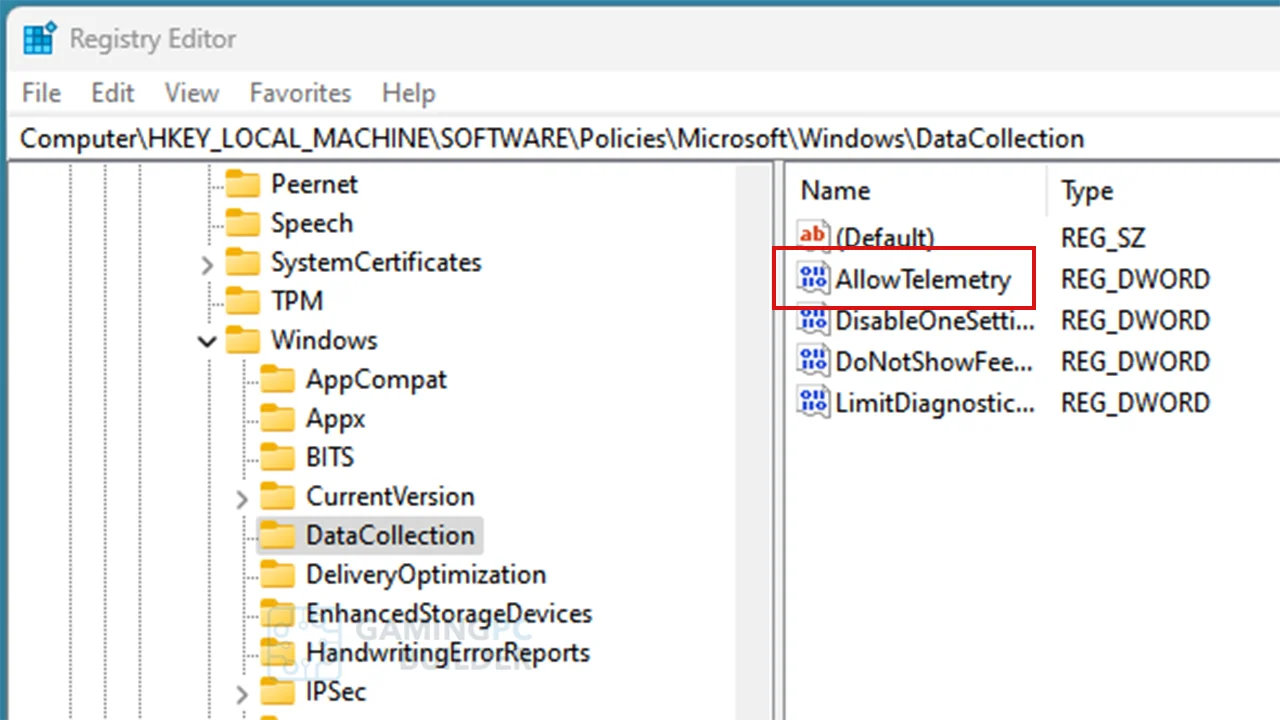This screenshot has height=720, width=1280.
Task: Click the AllowTelemetry DWORD icon
Action: (813, 279)
